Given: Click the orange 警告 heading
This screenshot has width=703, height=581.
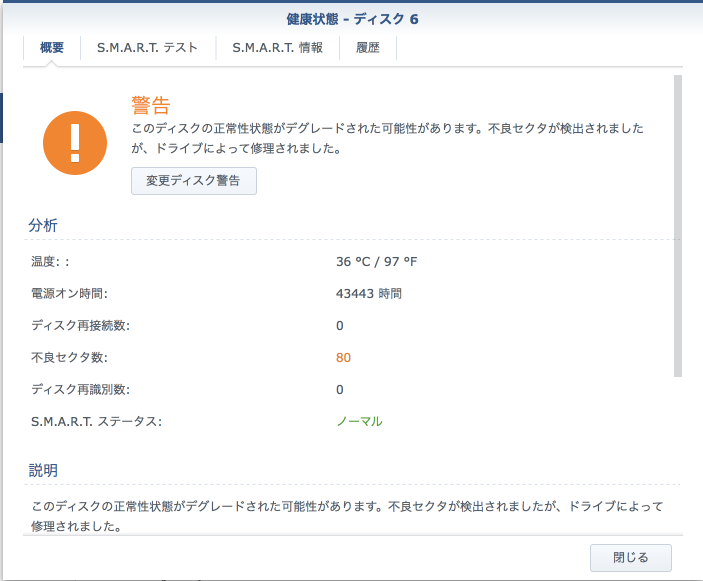Looking at the screenshot, I should (x=151, y=105).
